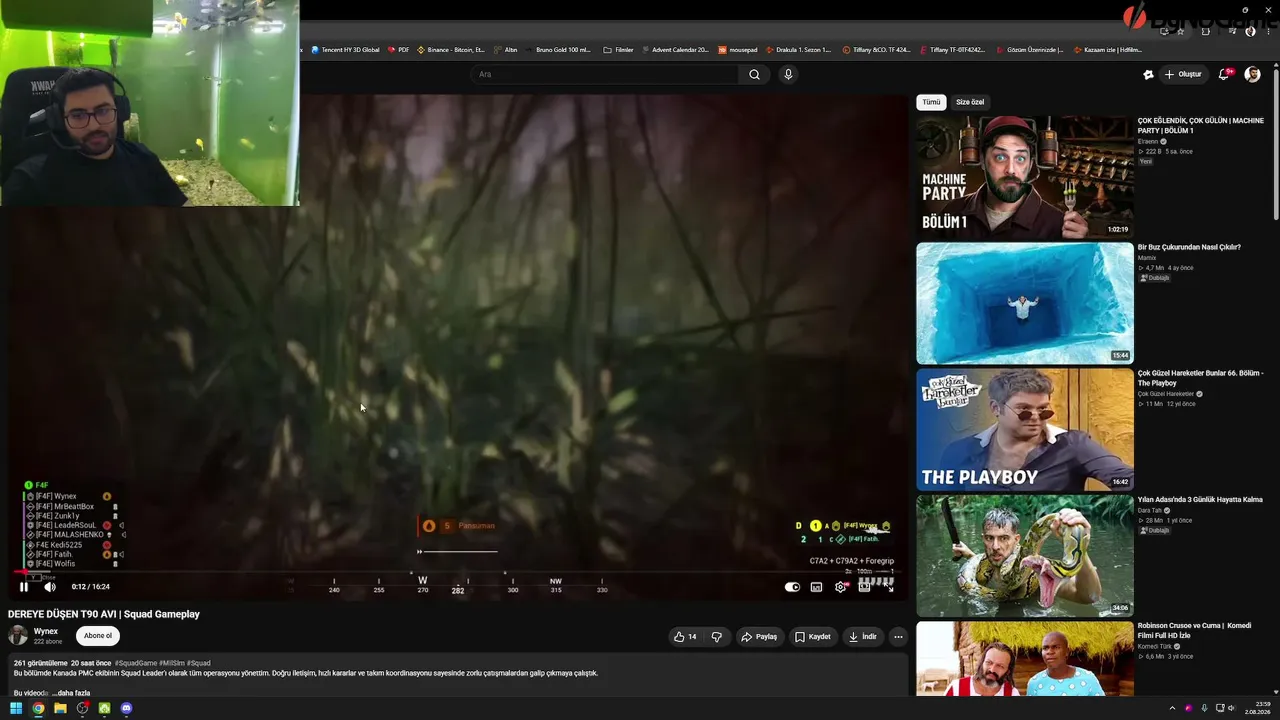Open the Eraenn channel link

click(x=1148, y=142)
